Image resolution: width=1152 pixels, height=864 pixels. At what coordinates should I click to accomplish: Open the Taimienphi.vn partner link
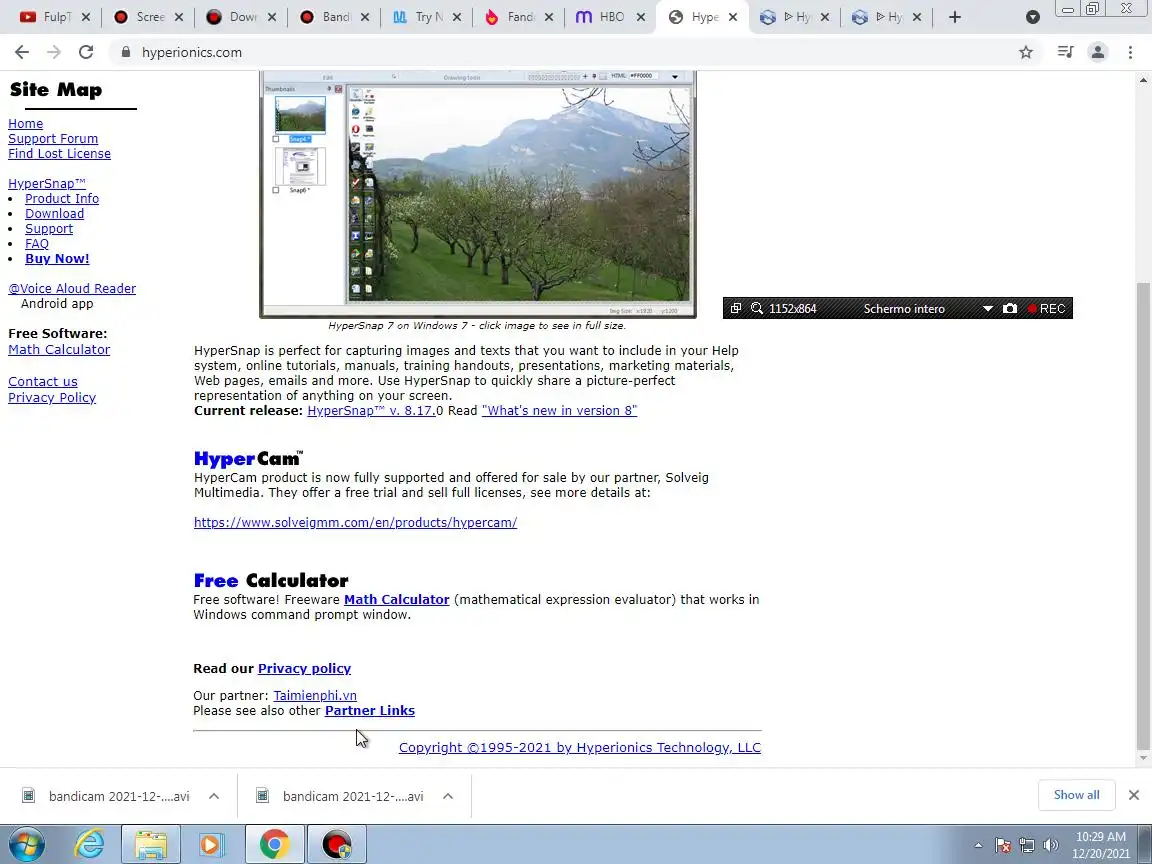315,695
